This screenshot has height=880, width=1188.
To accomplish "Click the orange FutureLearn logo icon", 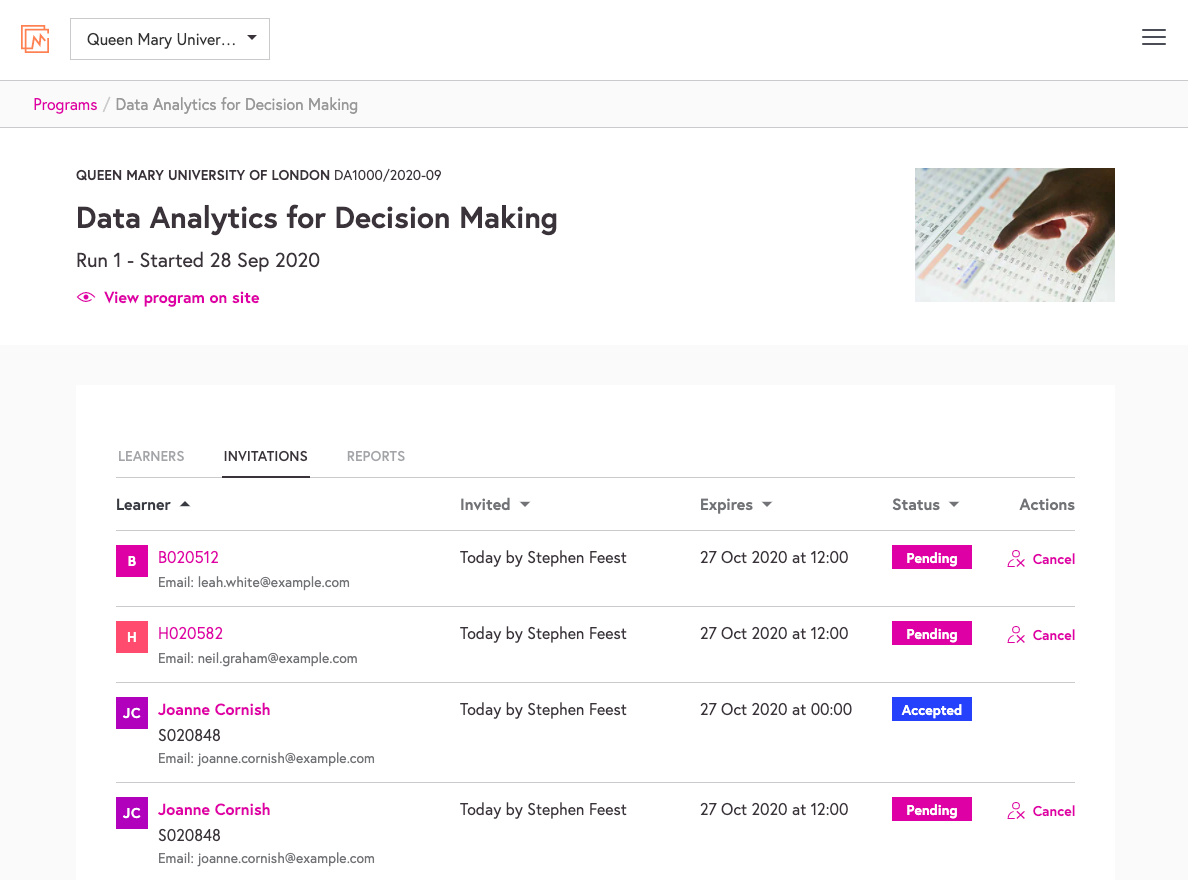I will (35, 39).
